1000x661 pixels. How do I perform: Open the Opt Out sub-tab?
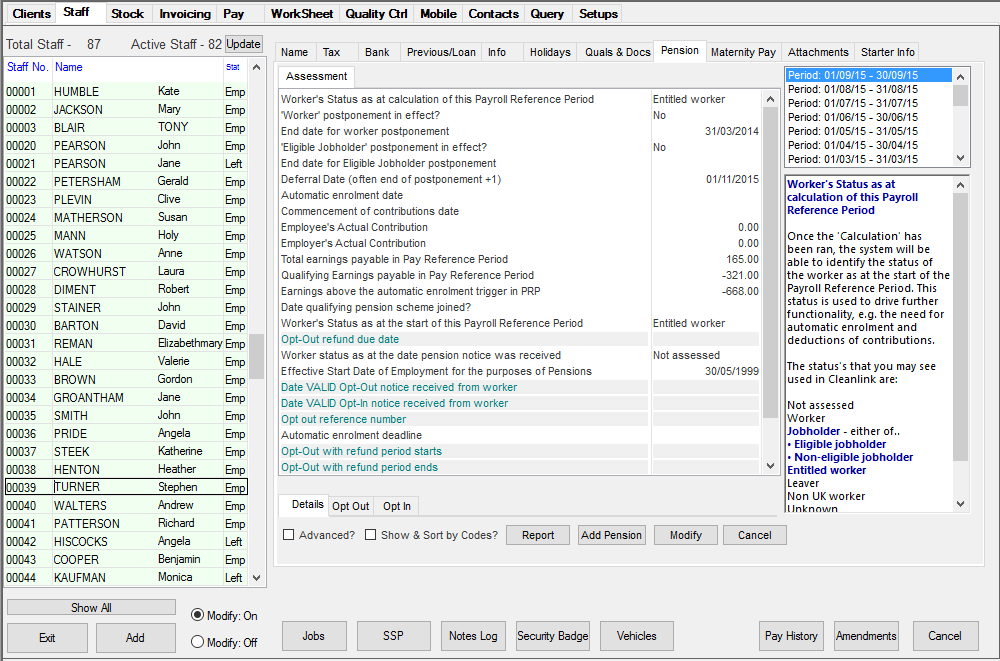(x=351, y=505)
